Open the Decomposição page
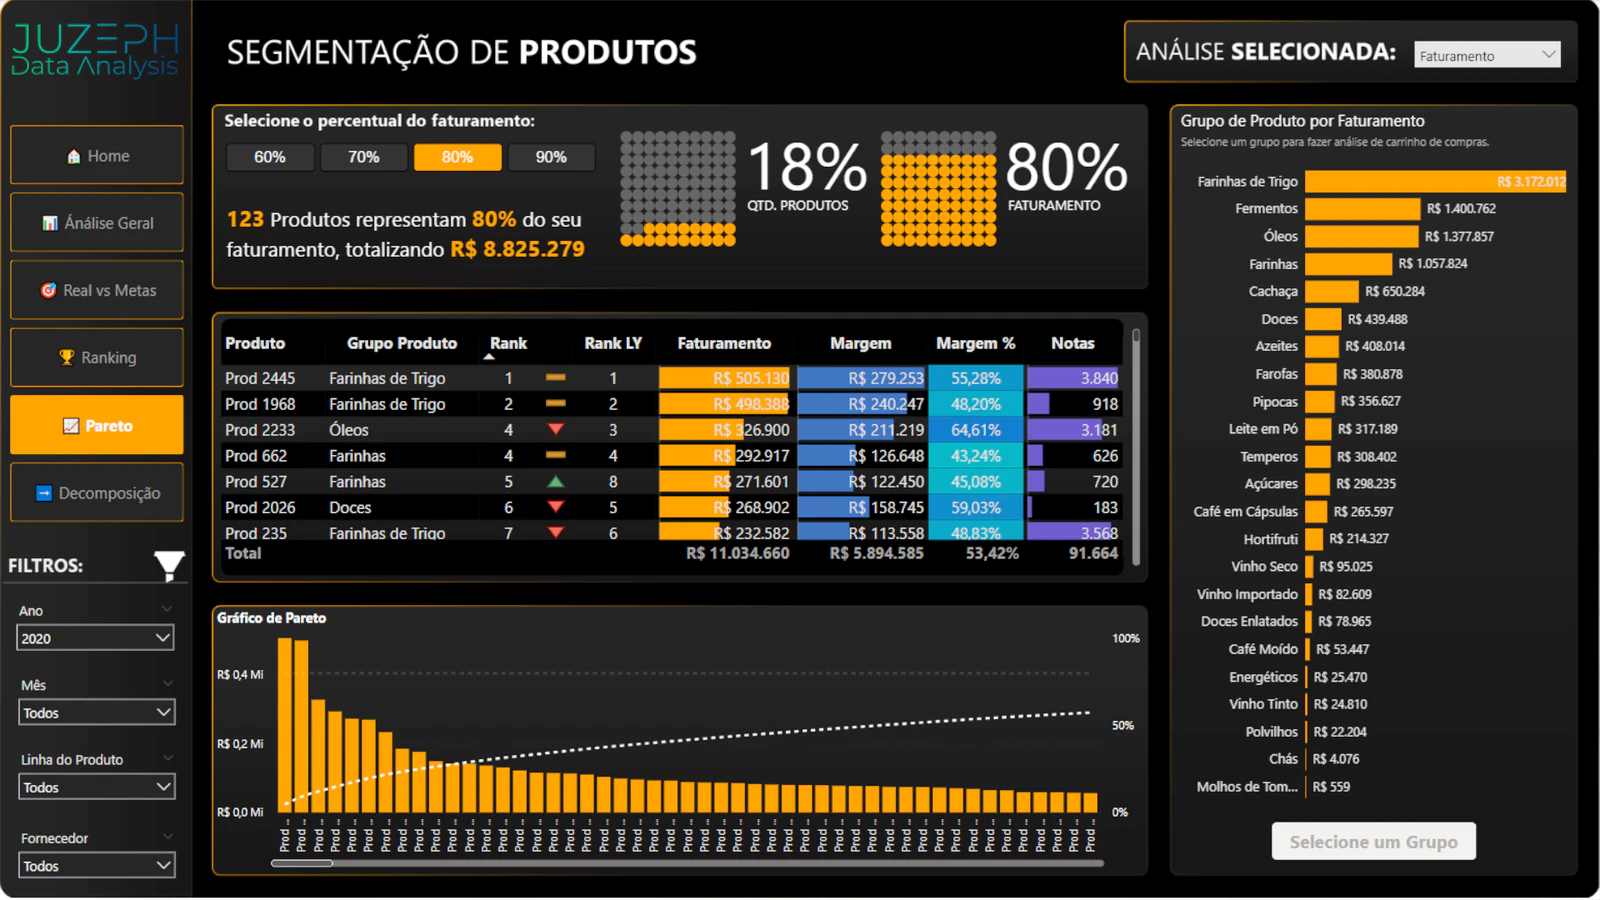The height and width of the screenshot is (900, 1600). click(97, 492)
